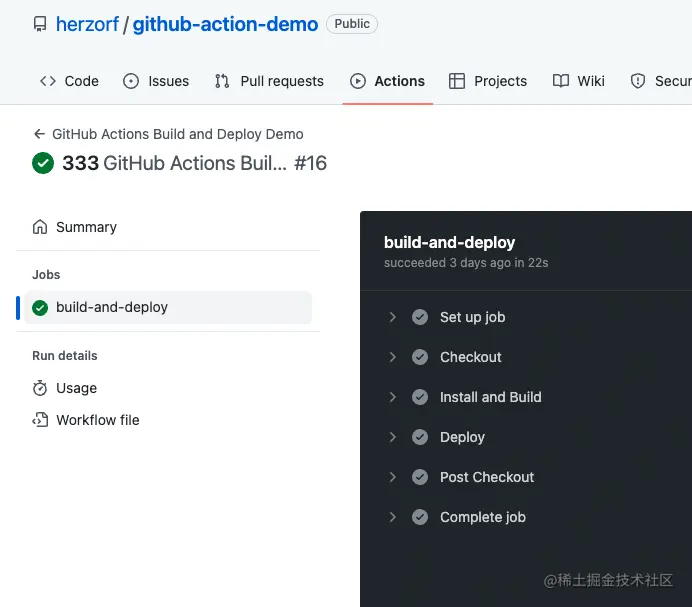Click the green check on build-and-deploy job
Viewport: 692px width, 607px height.
pos(40,307)
